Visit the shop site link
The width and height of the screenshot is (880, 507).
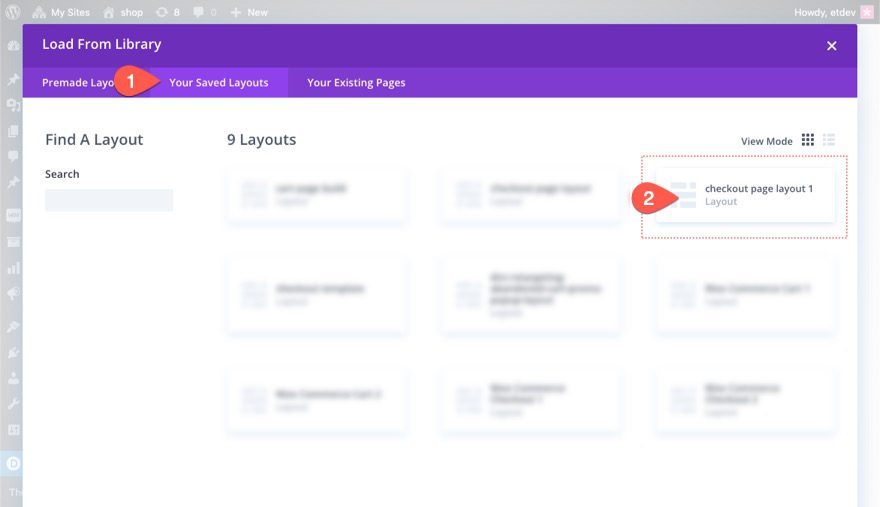pos(123,12)
